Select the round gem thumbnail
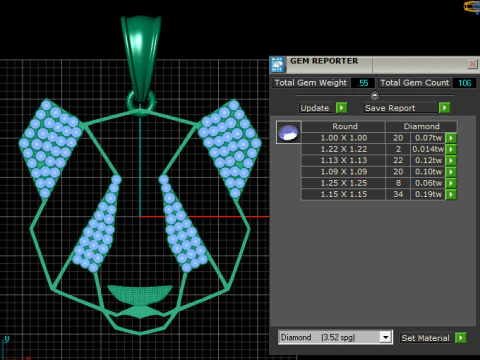The image size is (480, 360). point(289,132)
